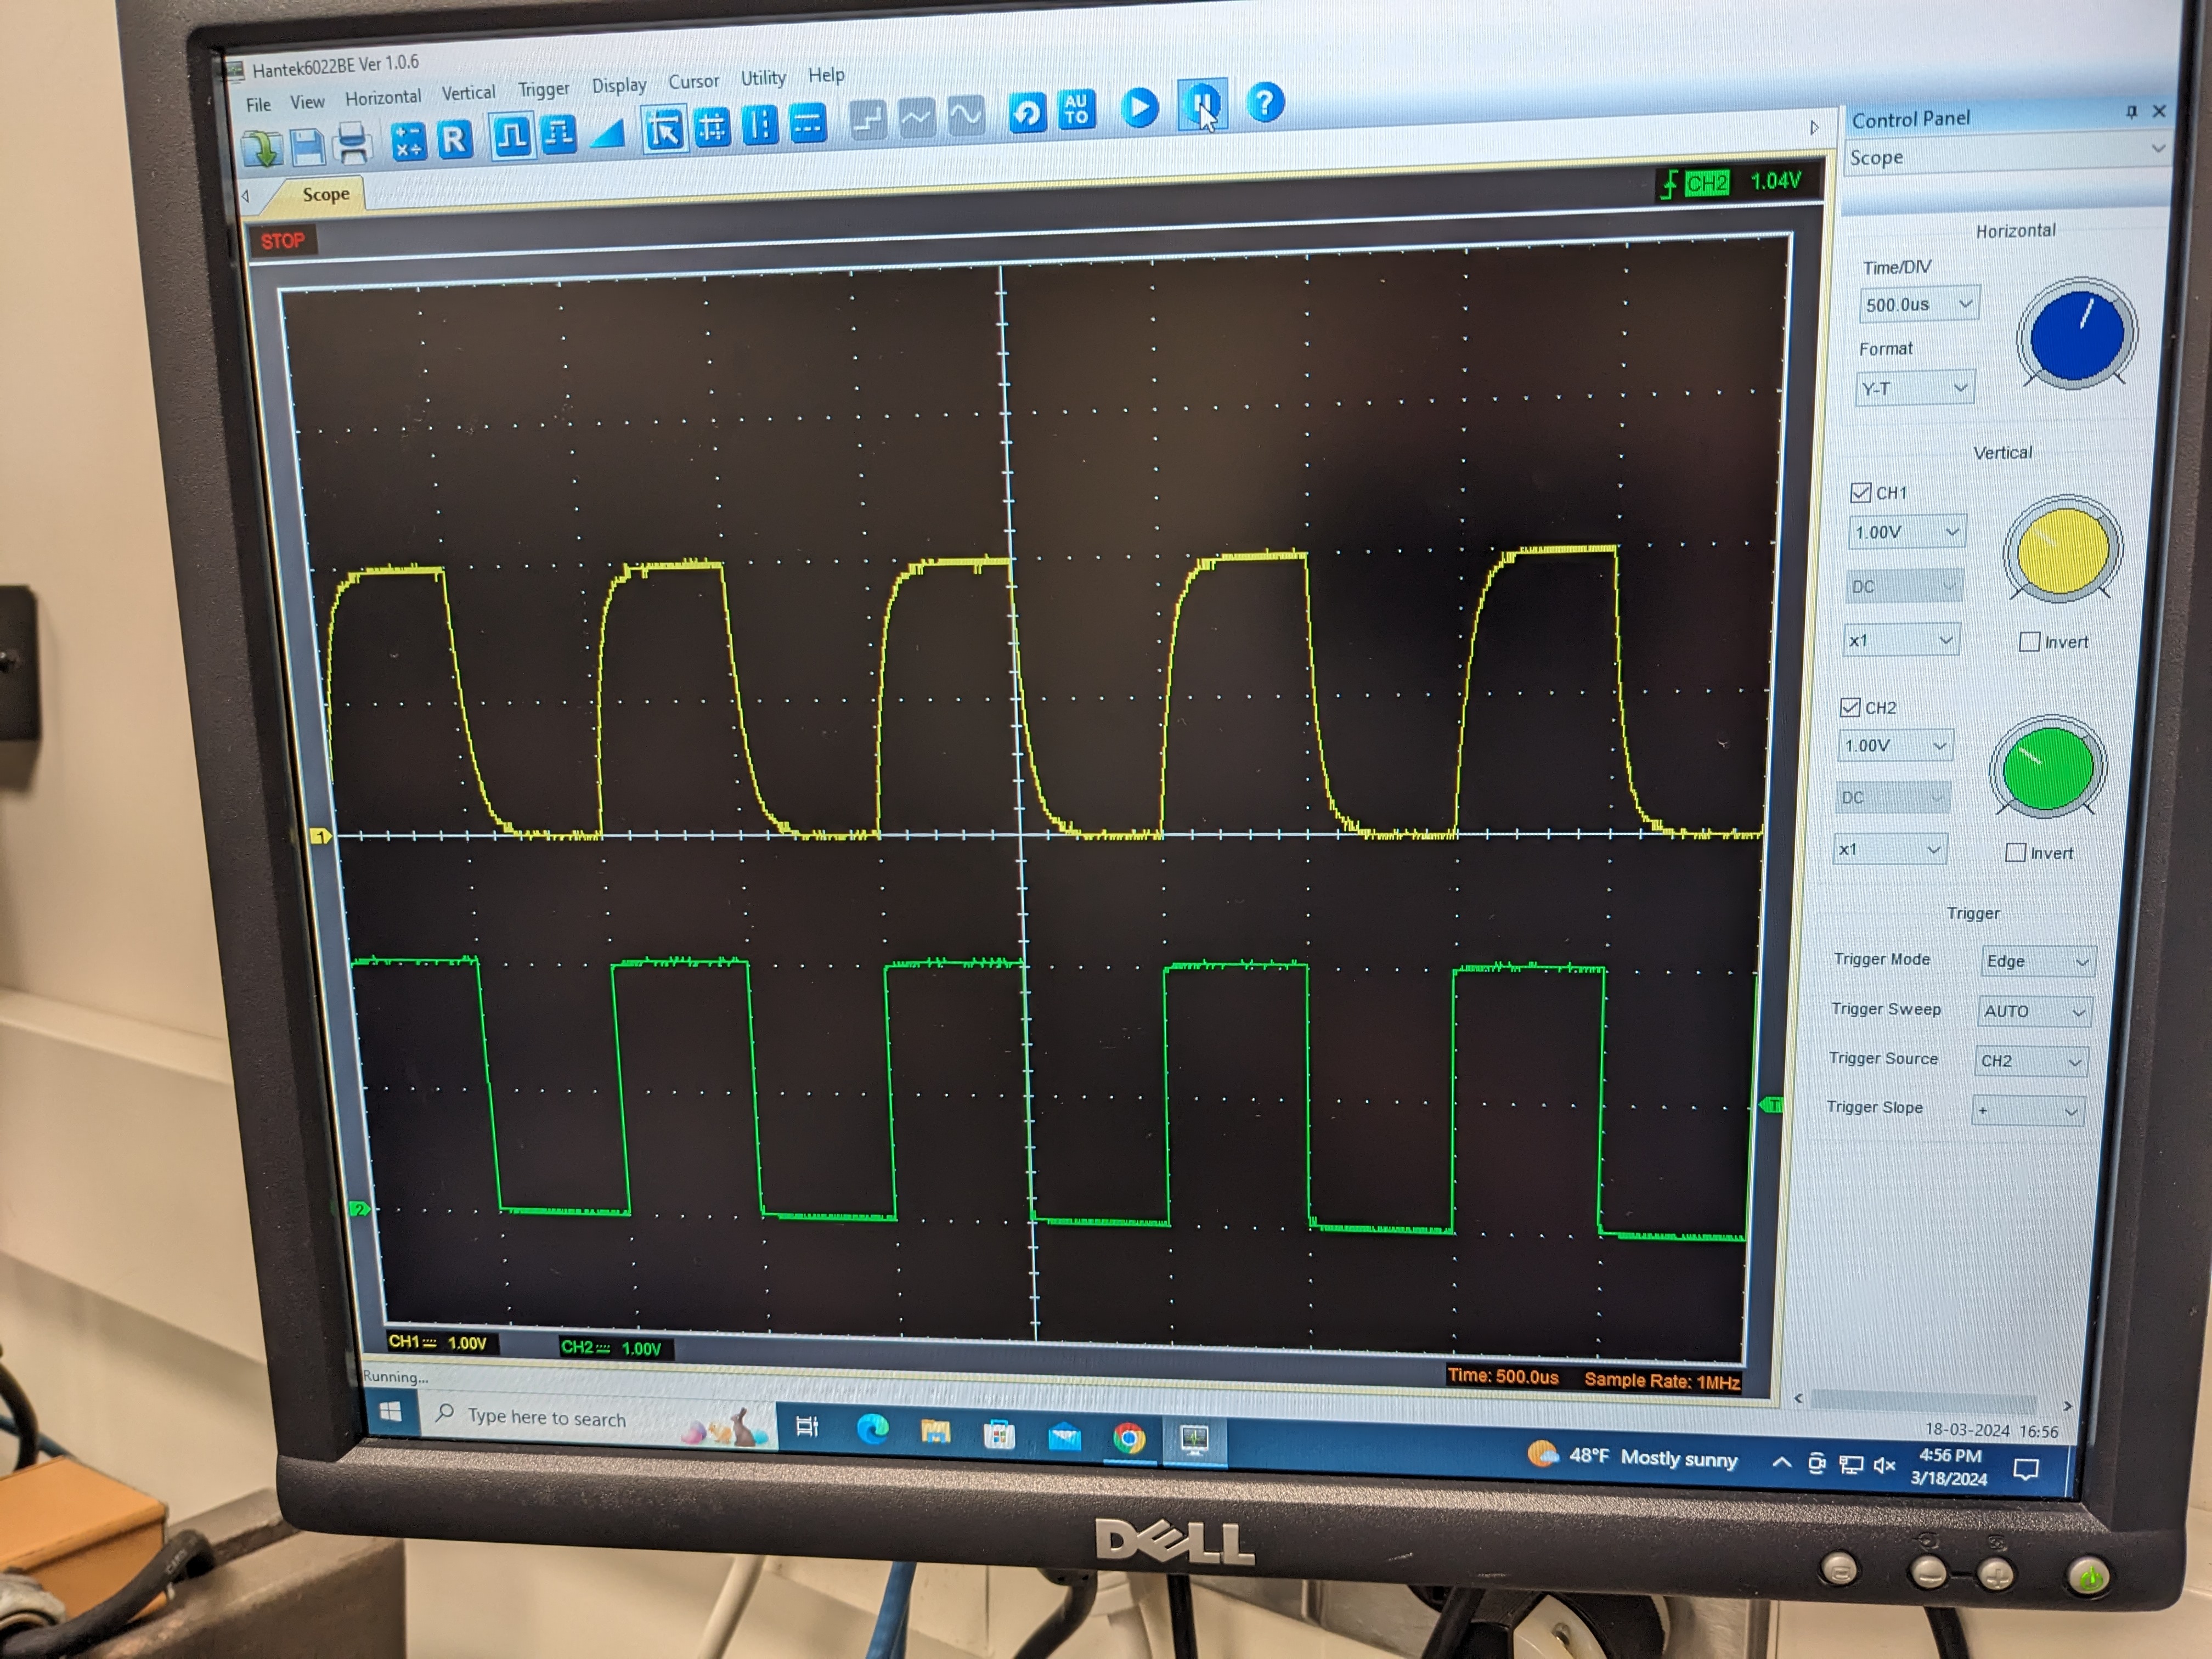The width and height of the screenshot is (2212, 1659).
Task: Click the Print toolbar icon
Action: pyautogui.click(x=352, y=143)
